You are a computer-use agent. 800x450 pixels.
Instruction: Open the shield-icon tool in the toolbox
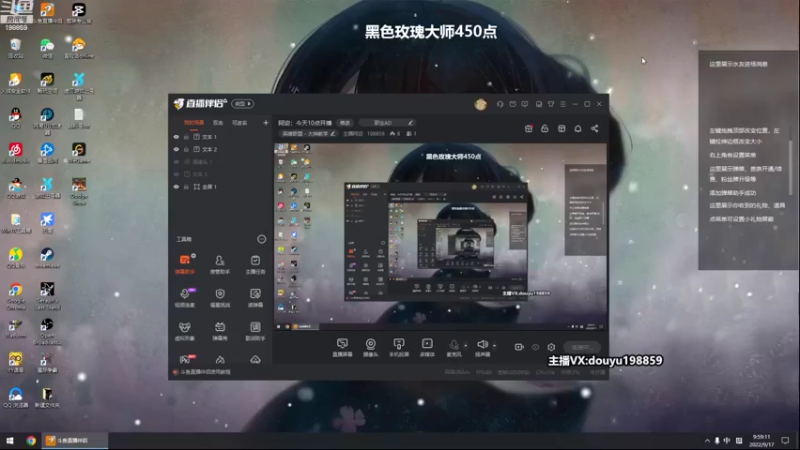point(220,297)
